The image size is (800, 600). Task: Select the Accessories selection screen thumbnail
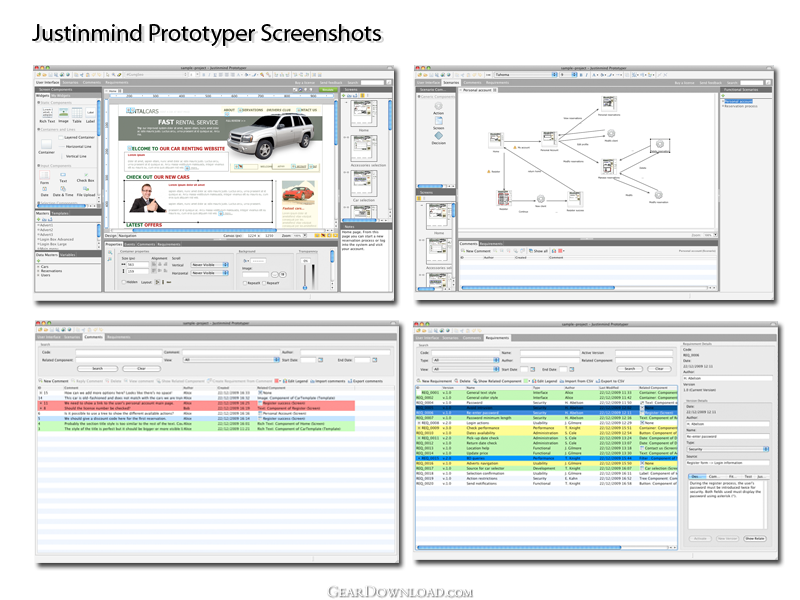pyautogui.click(x=365, y=149)
